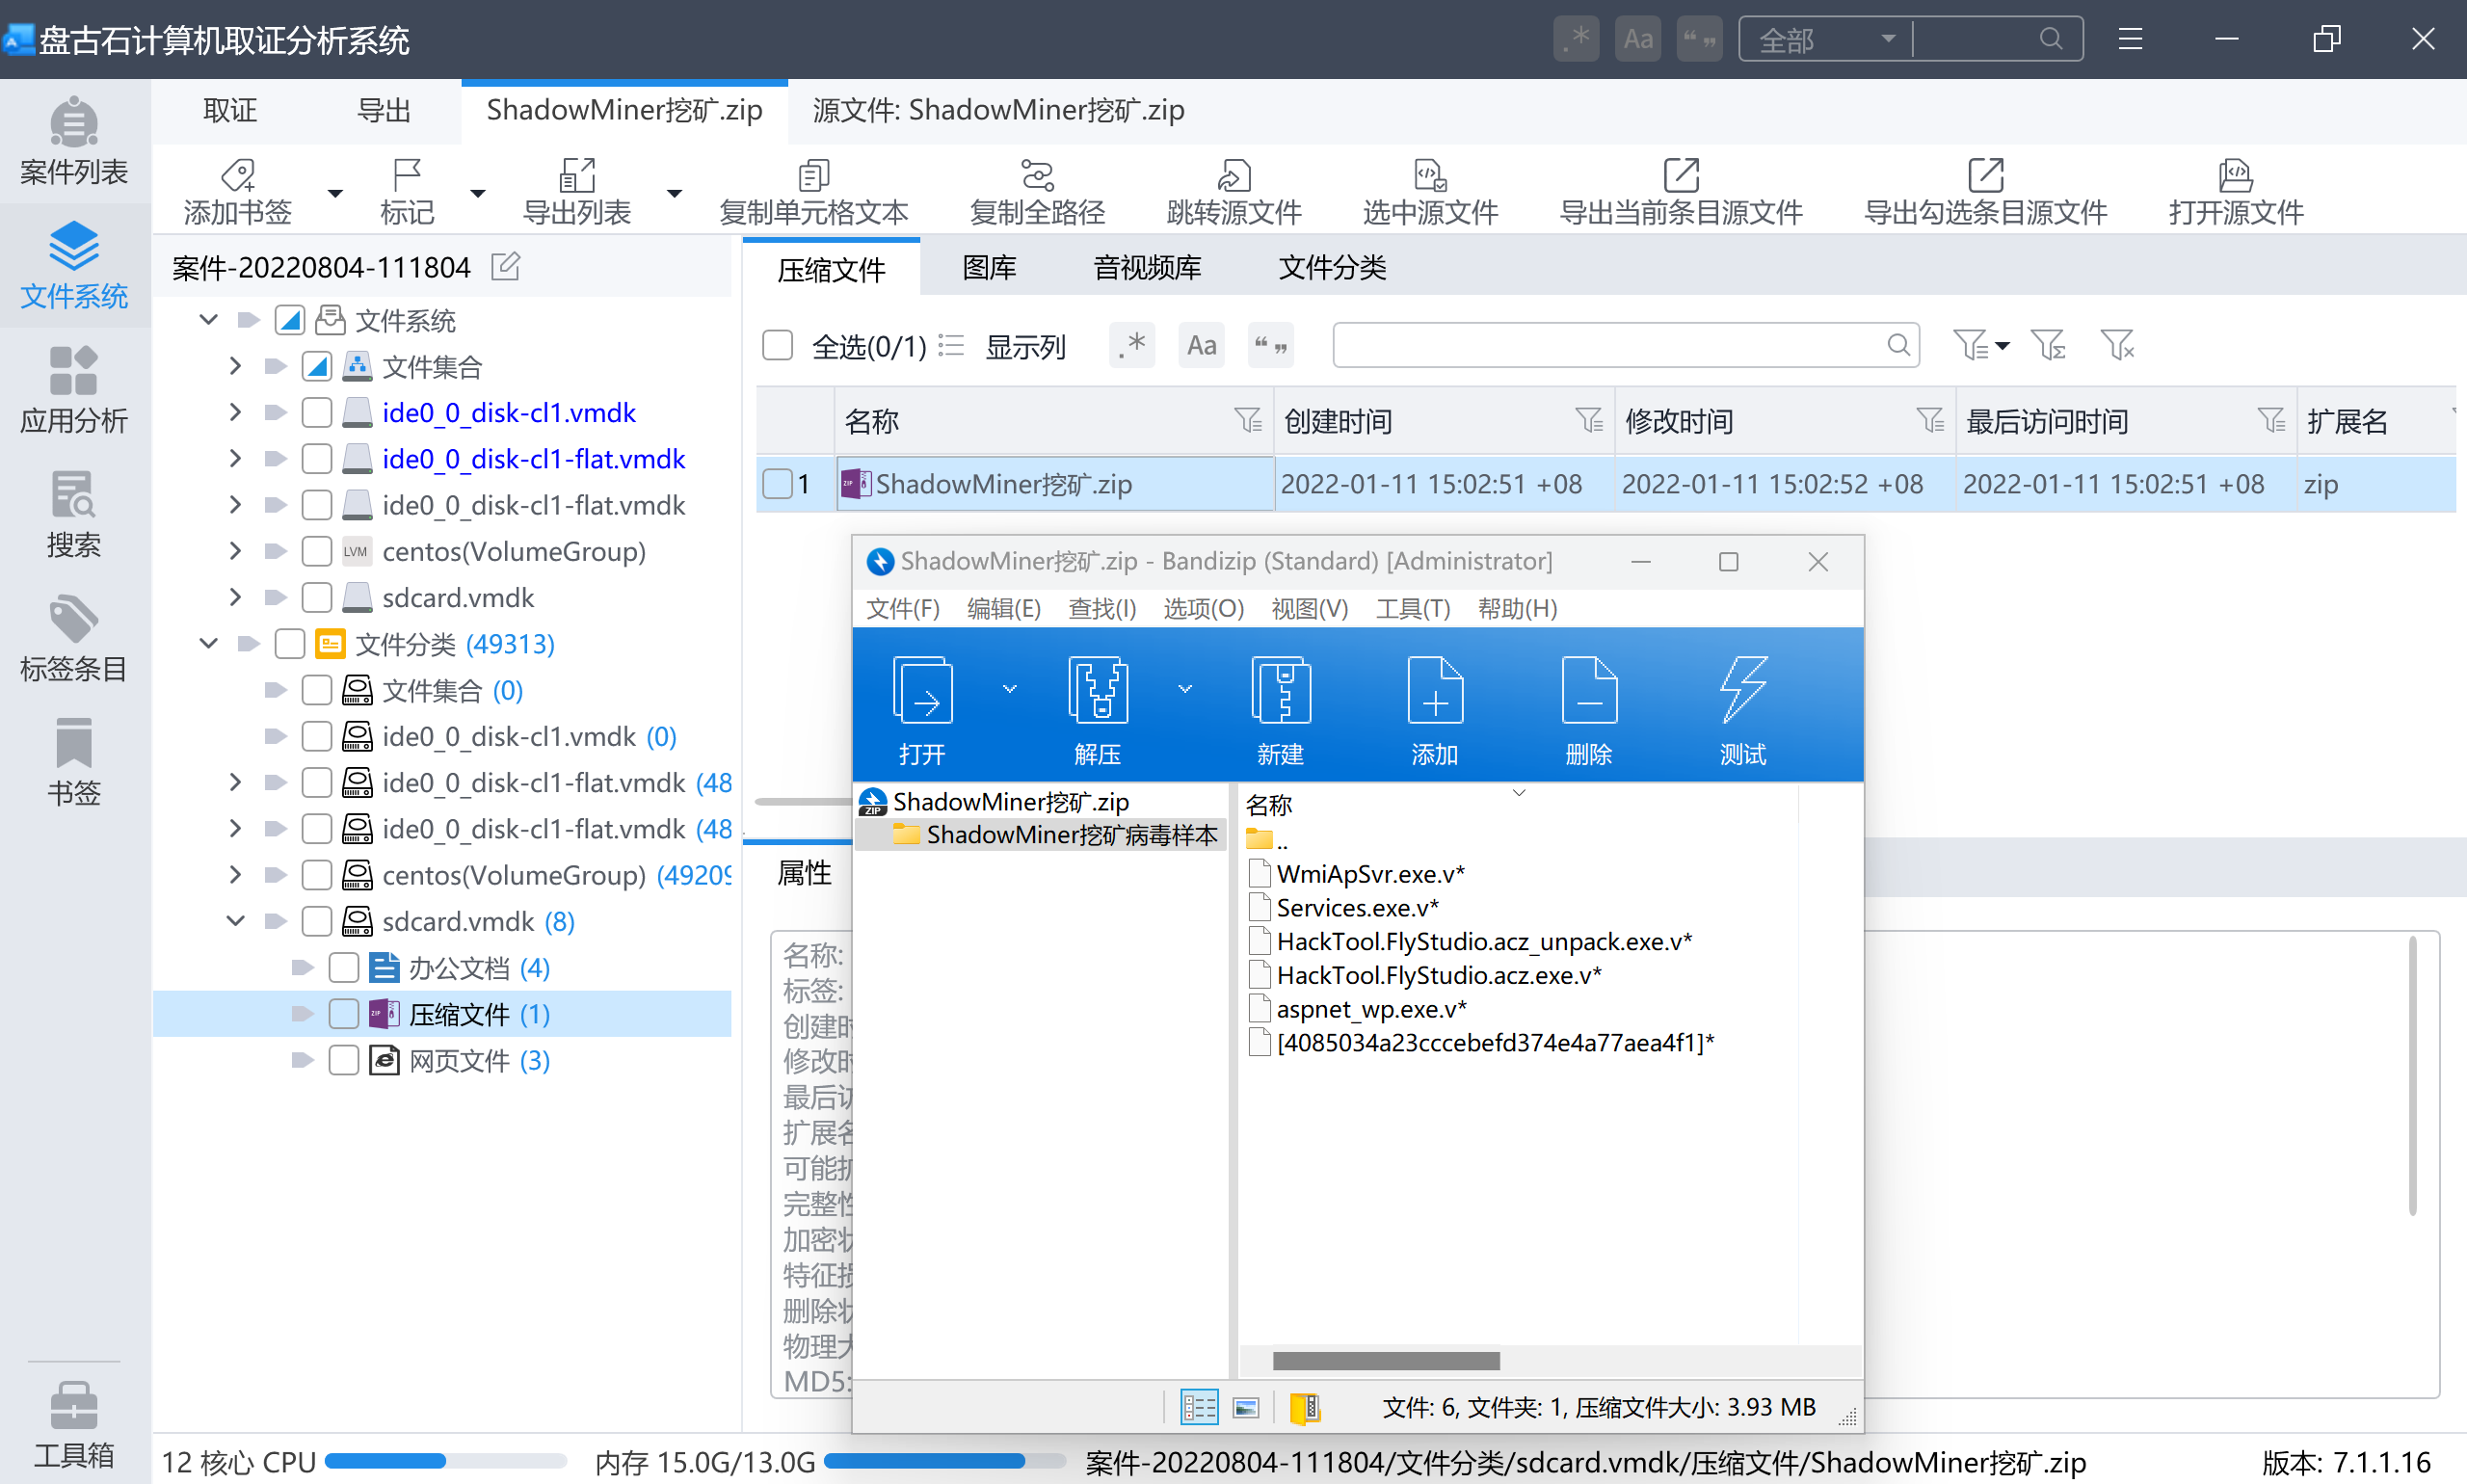The height and width of the screenshot is (1484, 2467).
Task: Check the 压缩文件 (1) checkbox
Action: [x=344, y=1013]
